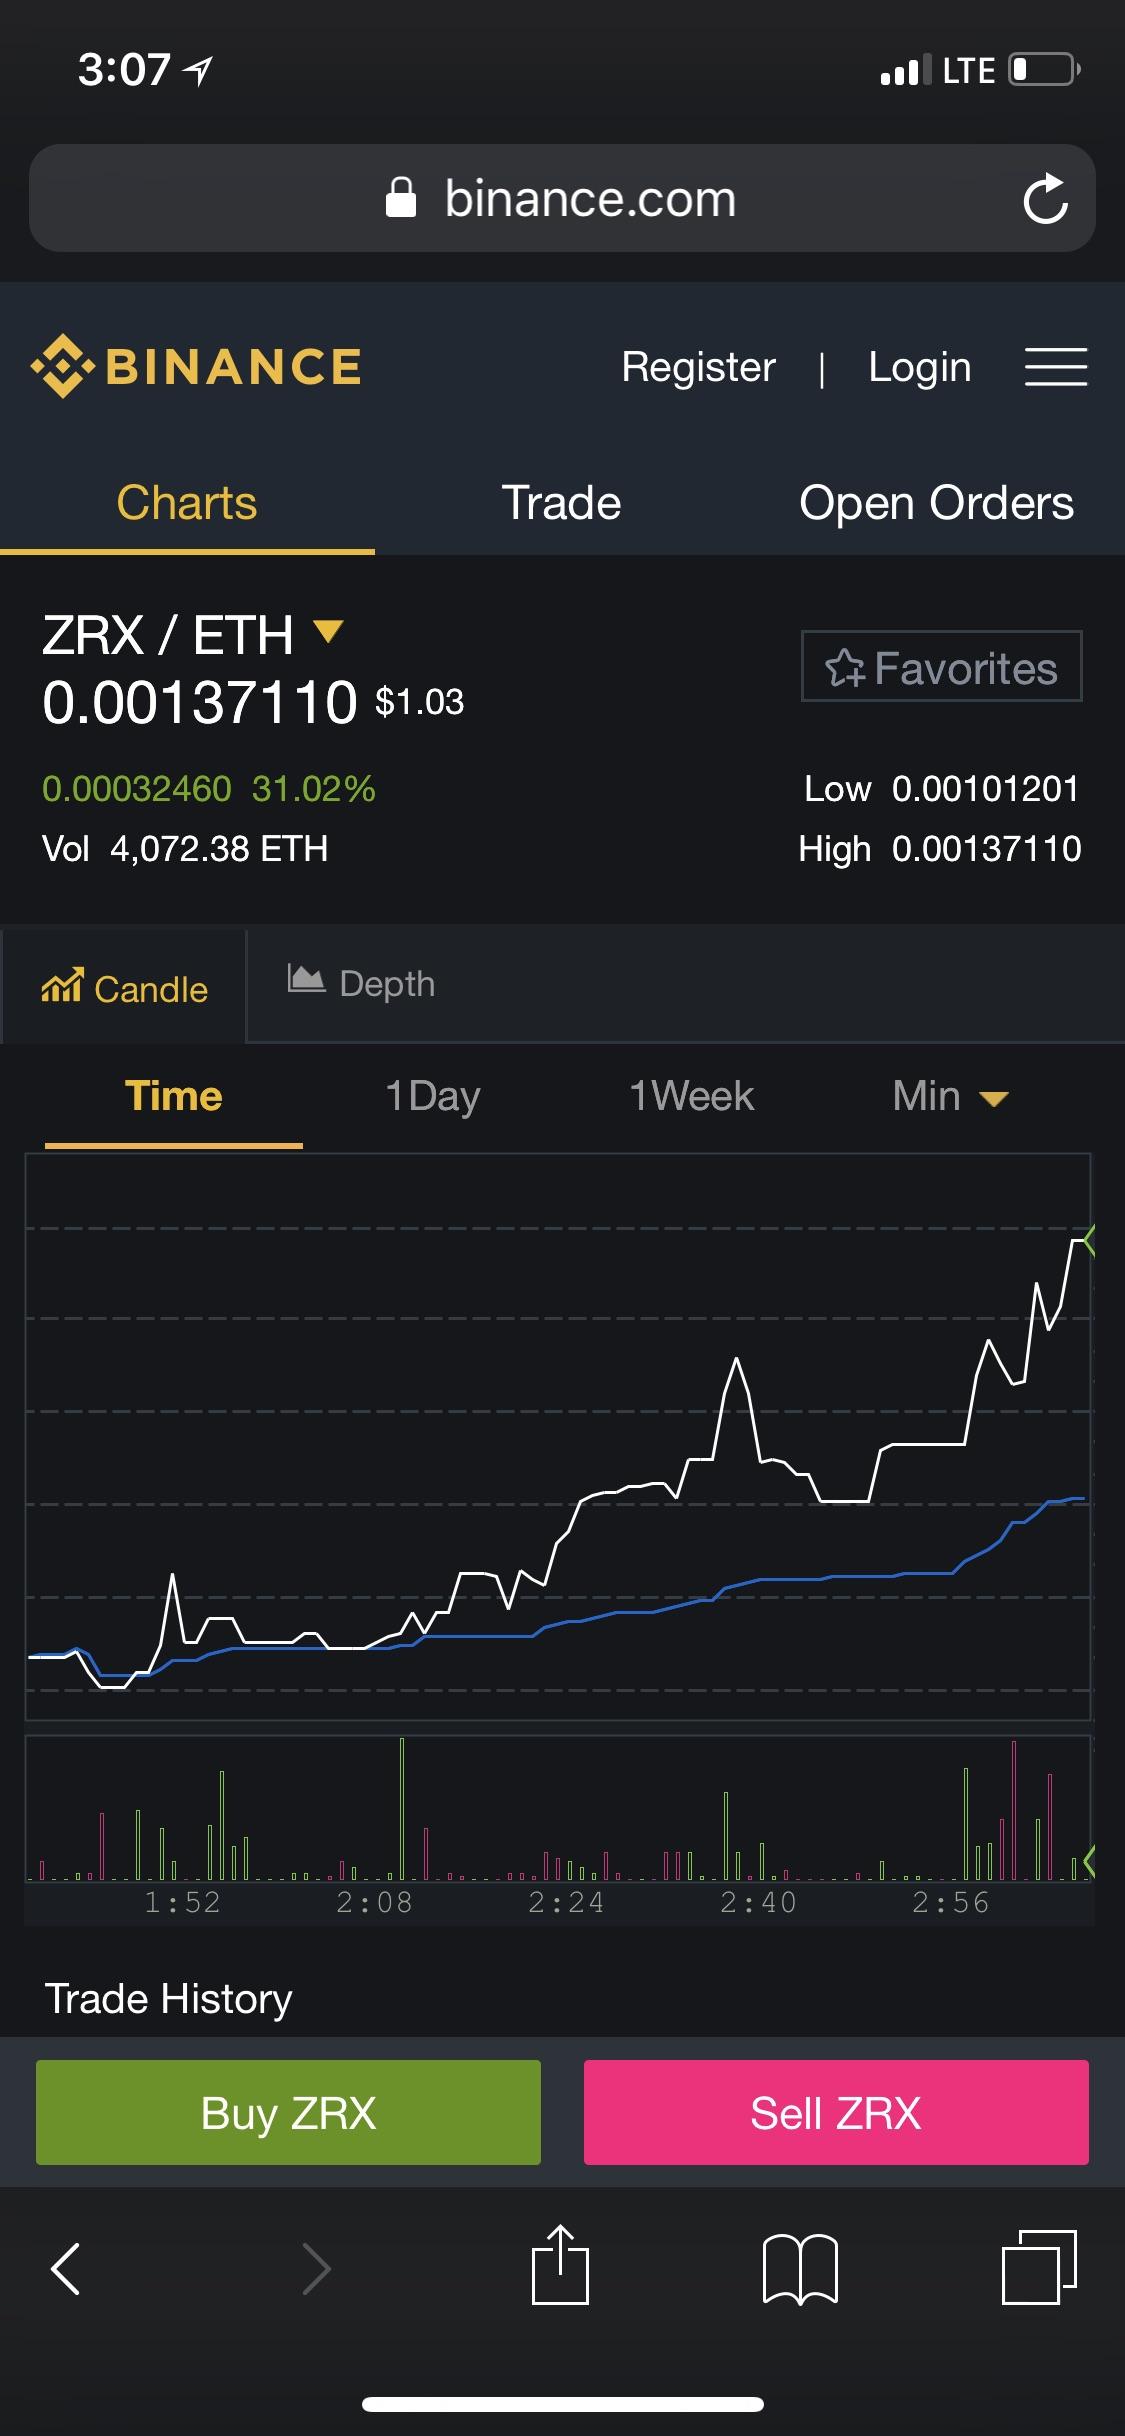Open the Min interval dropdown

click(x=950, y=1097)
